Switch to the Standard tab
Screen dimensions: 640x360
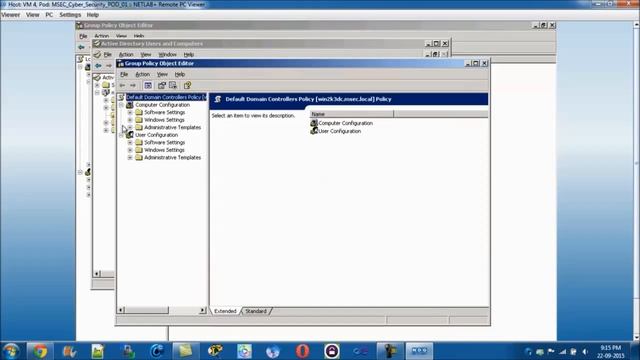[256, 311]
